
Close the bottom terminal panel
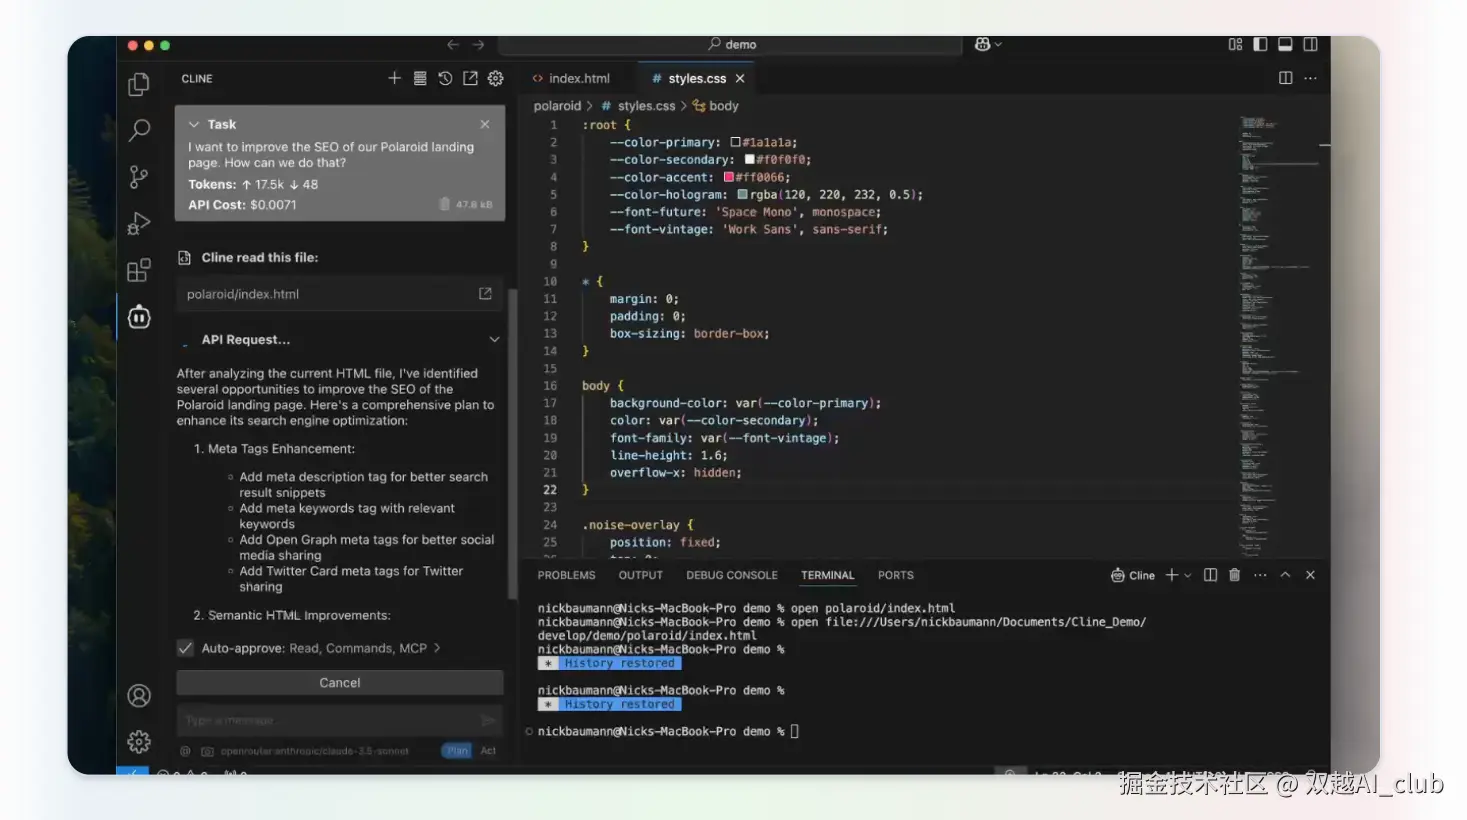[1310, 575]
